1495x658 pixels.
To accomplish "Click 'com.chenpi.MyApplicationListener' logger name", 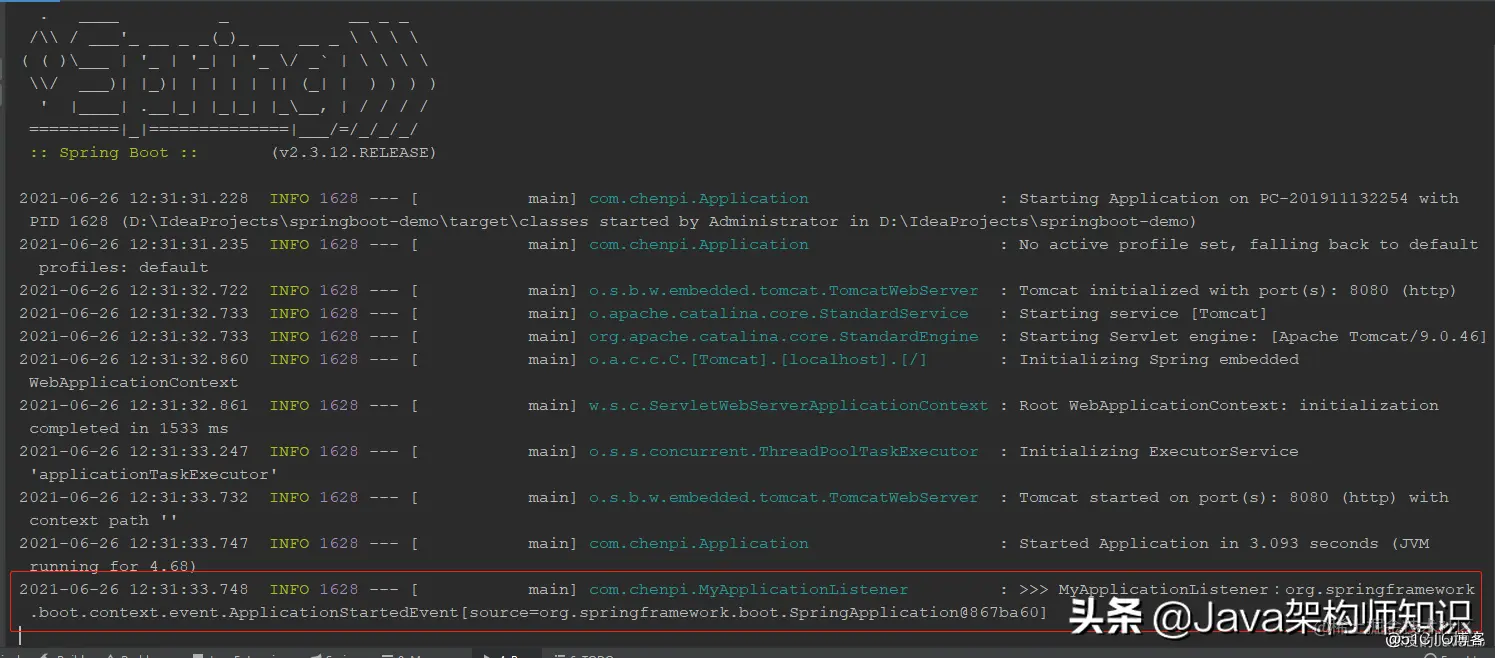I will tap(749, 590).
